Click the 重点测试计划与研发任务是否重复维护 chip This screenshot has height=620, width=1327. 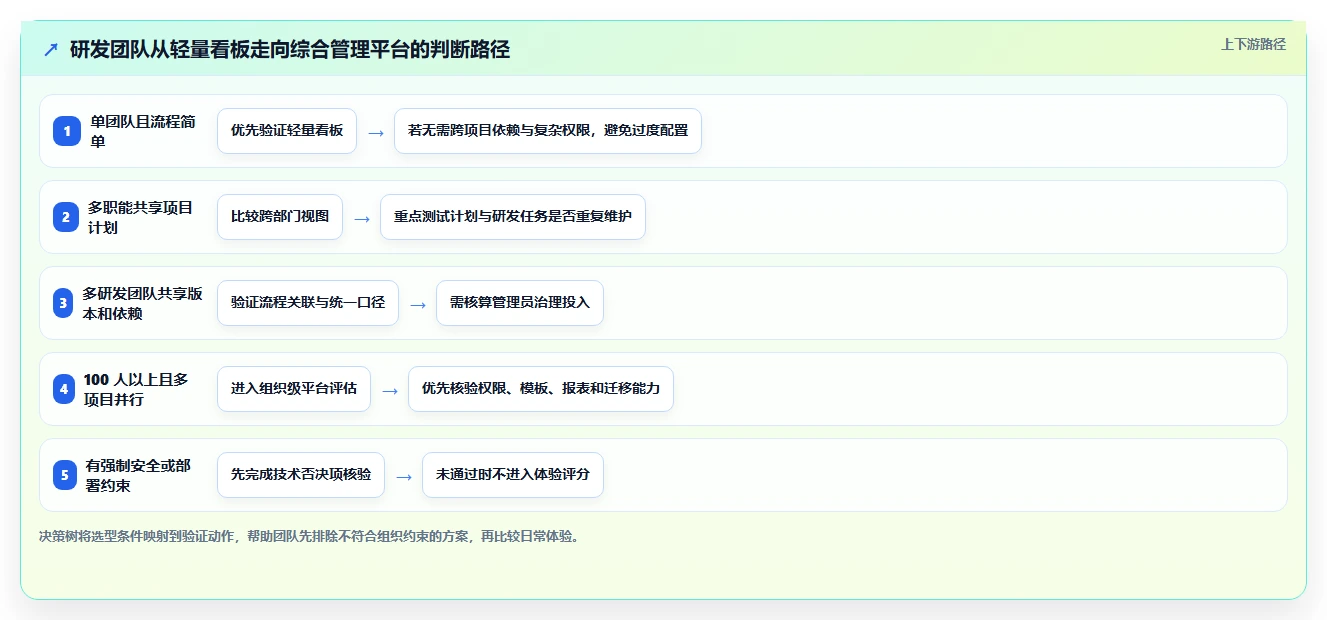point(513,217)
